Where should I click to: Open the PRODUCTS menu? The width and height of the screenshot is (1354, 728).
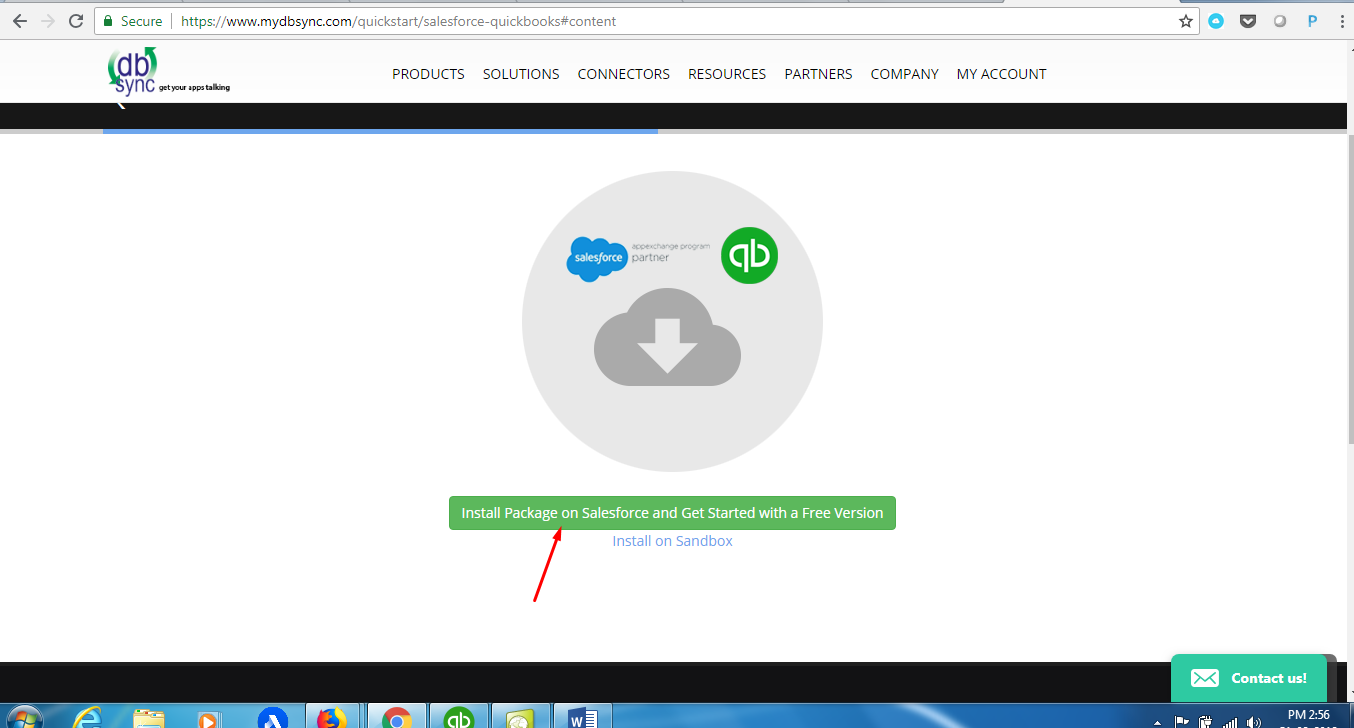(x=428, y=74)
